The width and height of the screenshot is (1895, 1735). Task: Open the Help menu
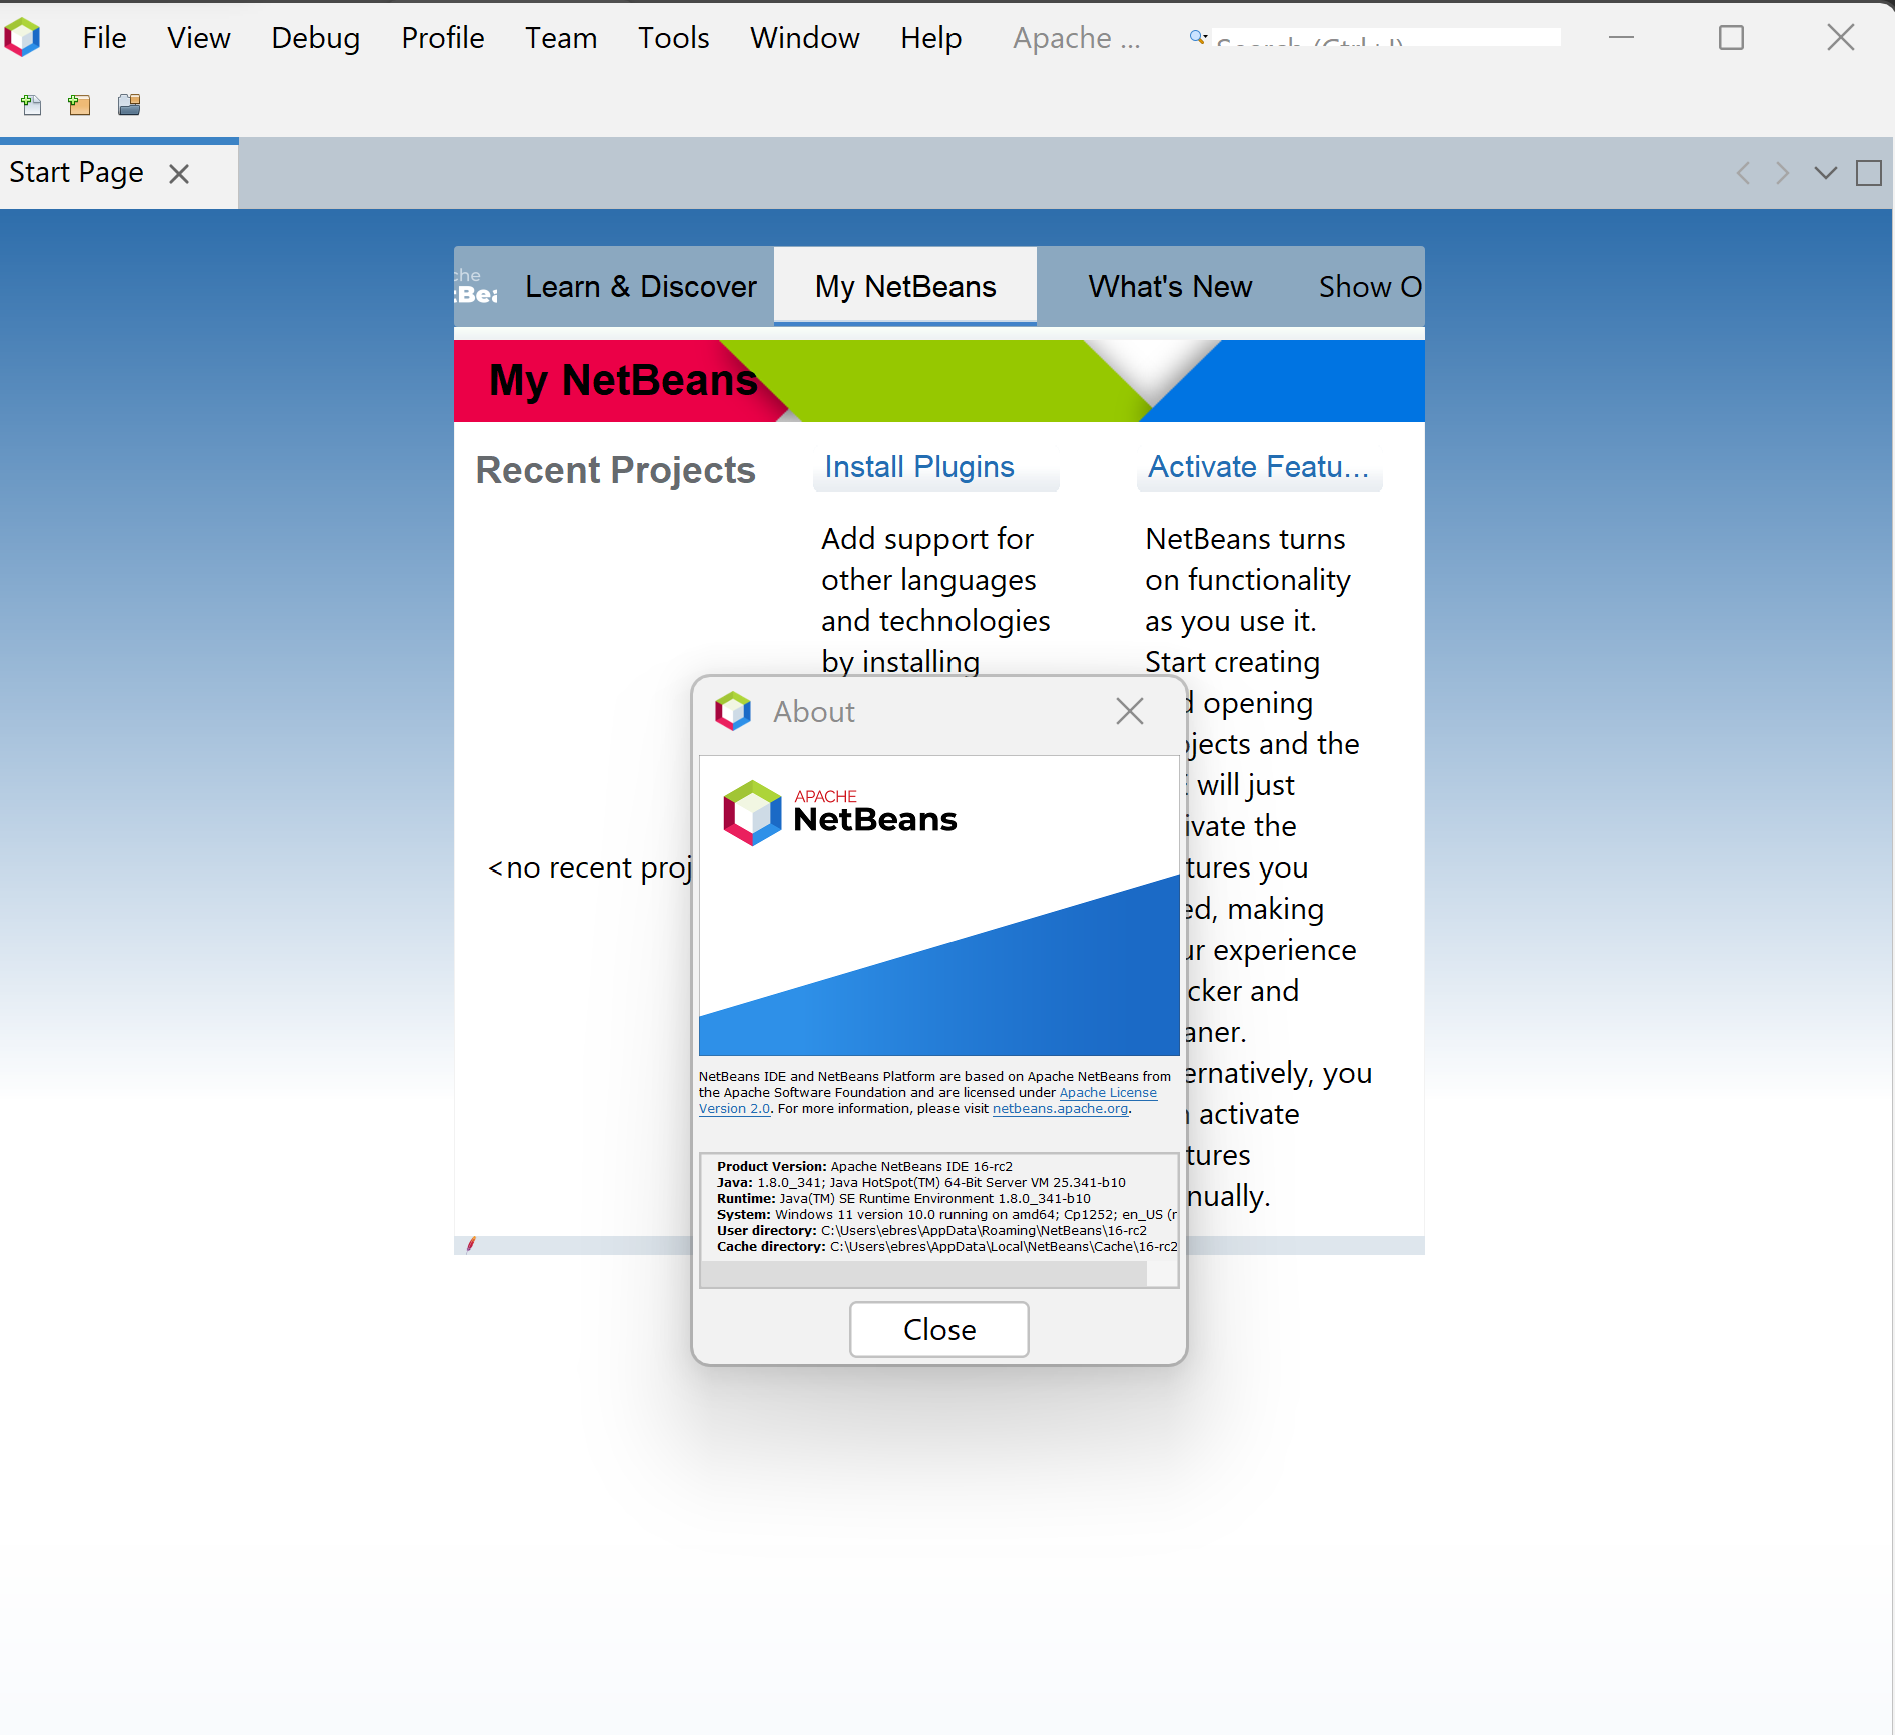tap(930, 38)
